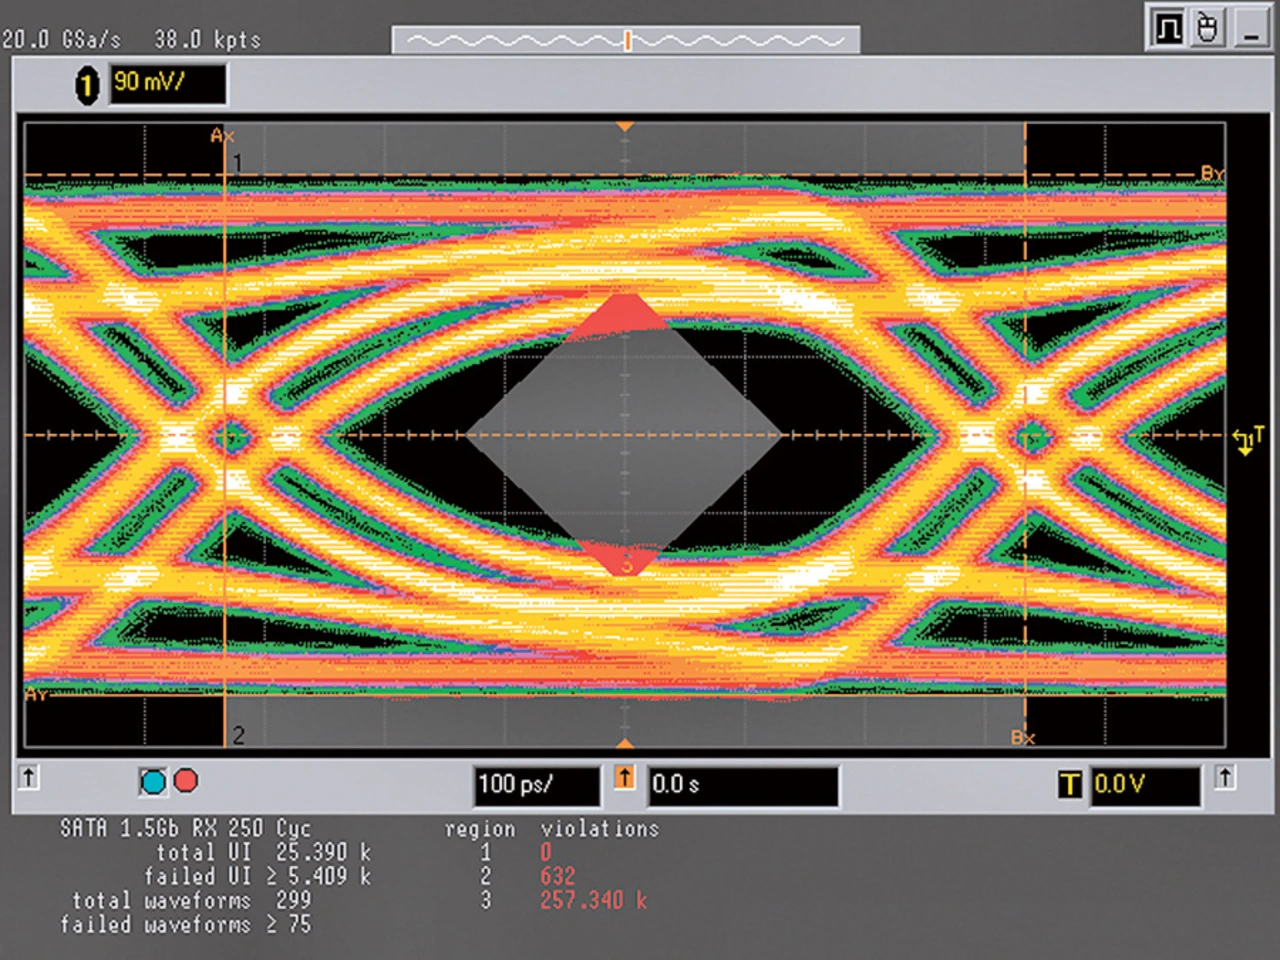Click the 0.0 s horizontal delay field
1280x960 pixels.
[x=742, y=785]
